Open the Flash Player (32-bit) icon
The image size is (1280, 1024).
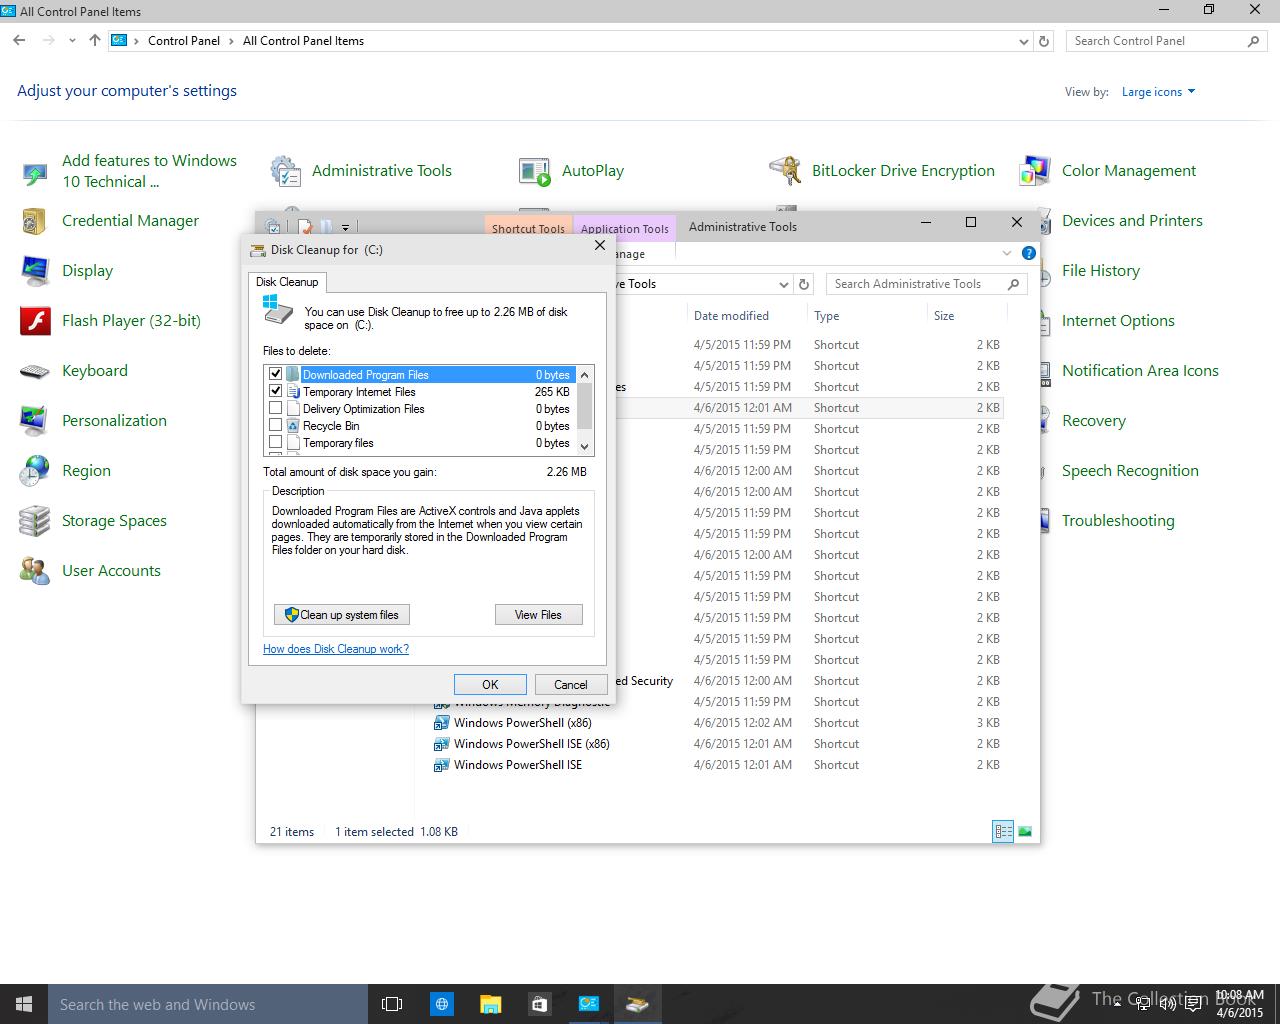[x=35, y=321]
